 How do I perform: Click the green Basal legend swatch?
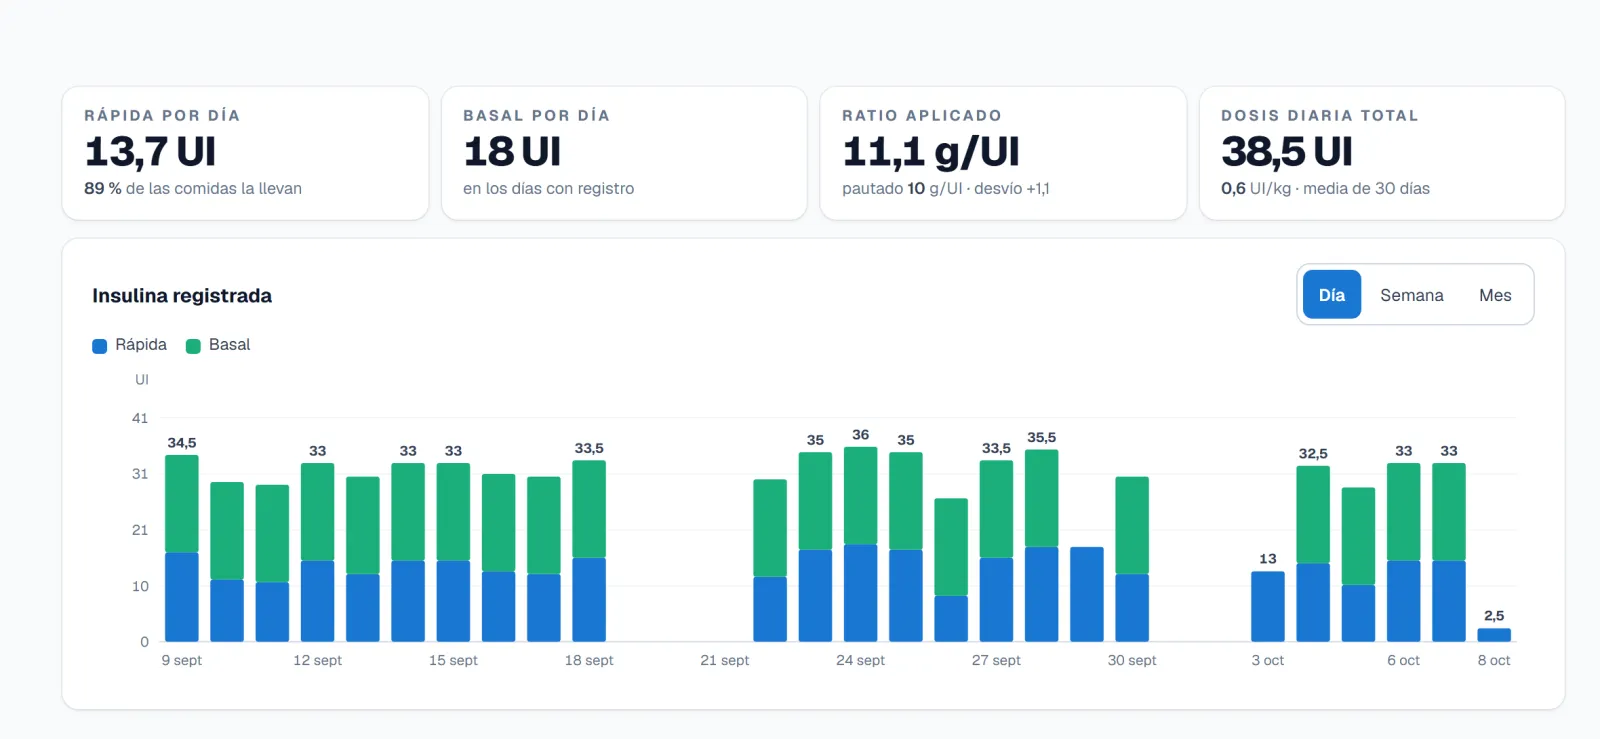tap(193, 346)
